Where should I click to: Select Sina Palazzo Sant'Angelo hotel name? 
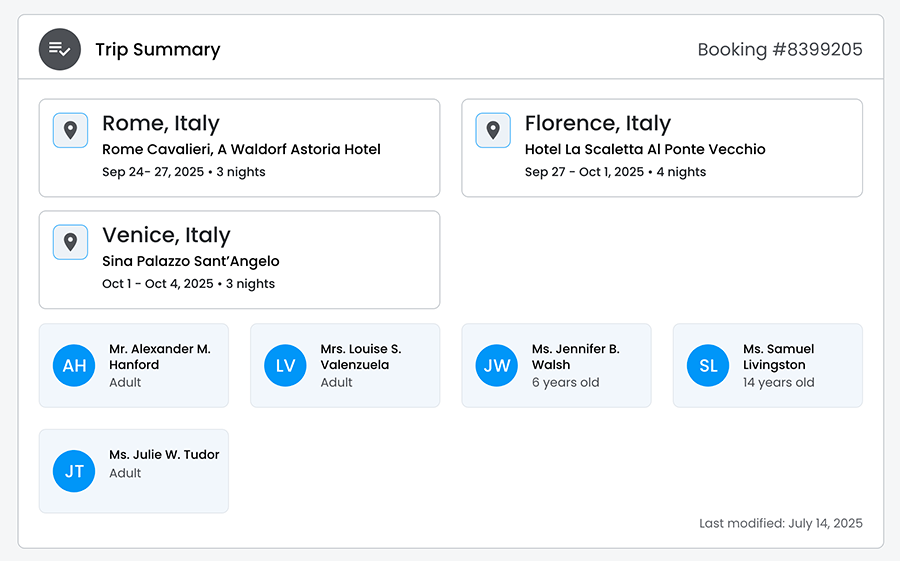191,262
